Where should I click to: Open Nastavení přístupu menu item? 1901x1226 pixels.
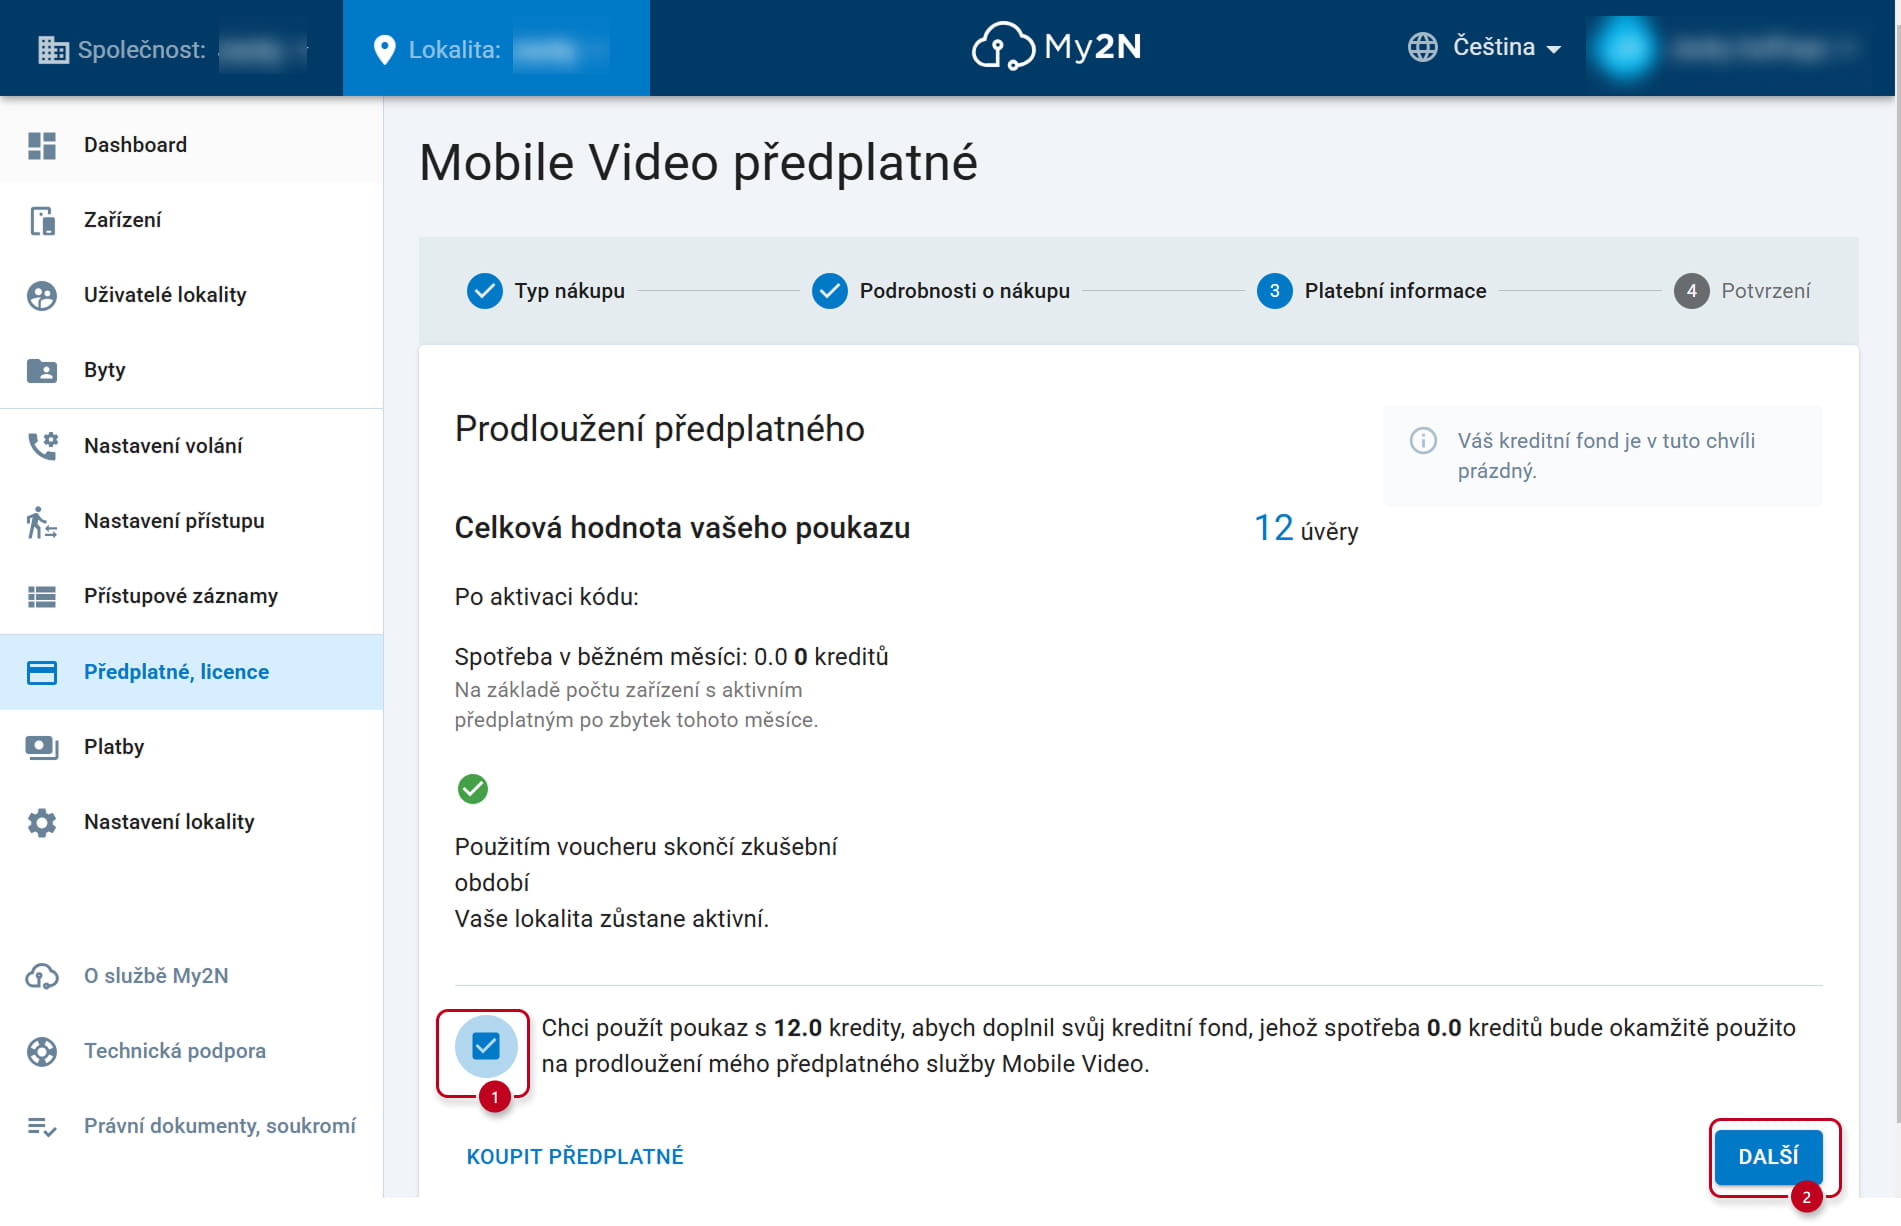(191, 521)
